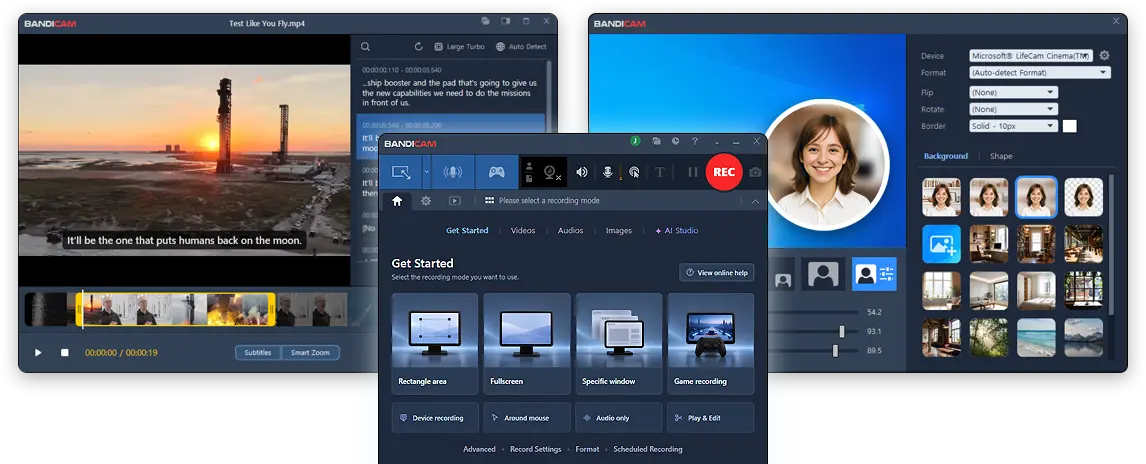Screen dimensions: 1146x464
Task: Open the Auto Detect language option
Action: click(521, 47)
